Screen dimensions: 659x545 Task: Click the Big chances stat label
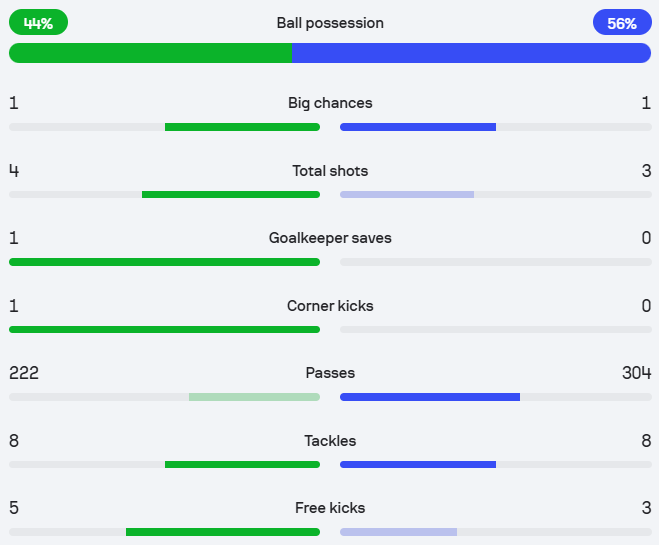tap(330, 103)
